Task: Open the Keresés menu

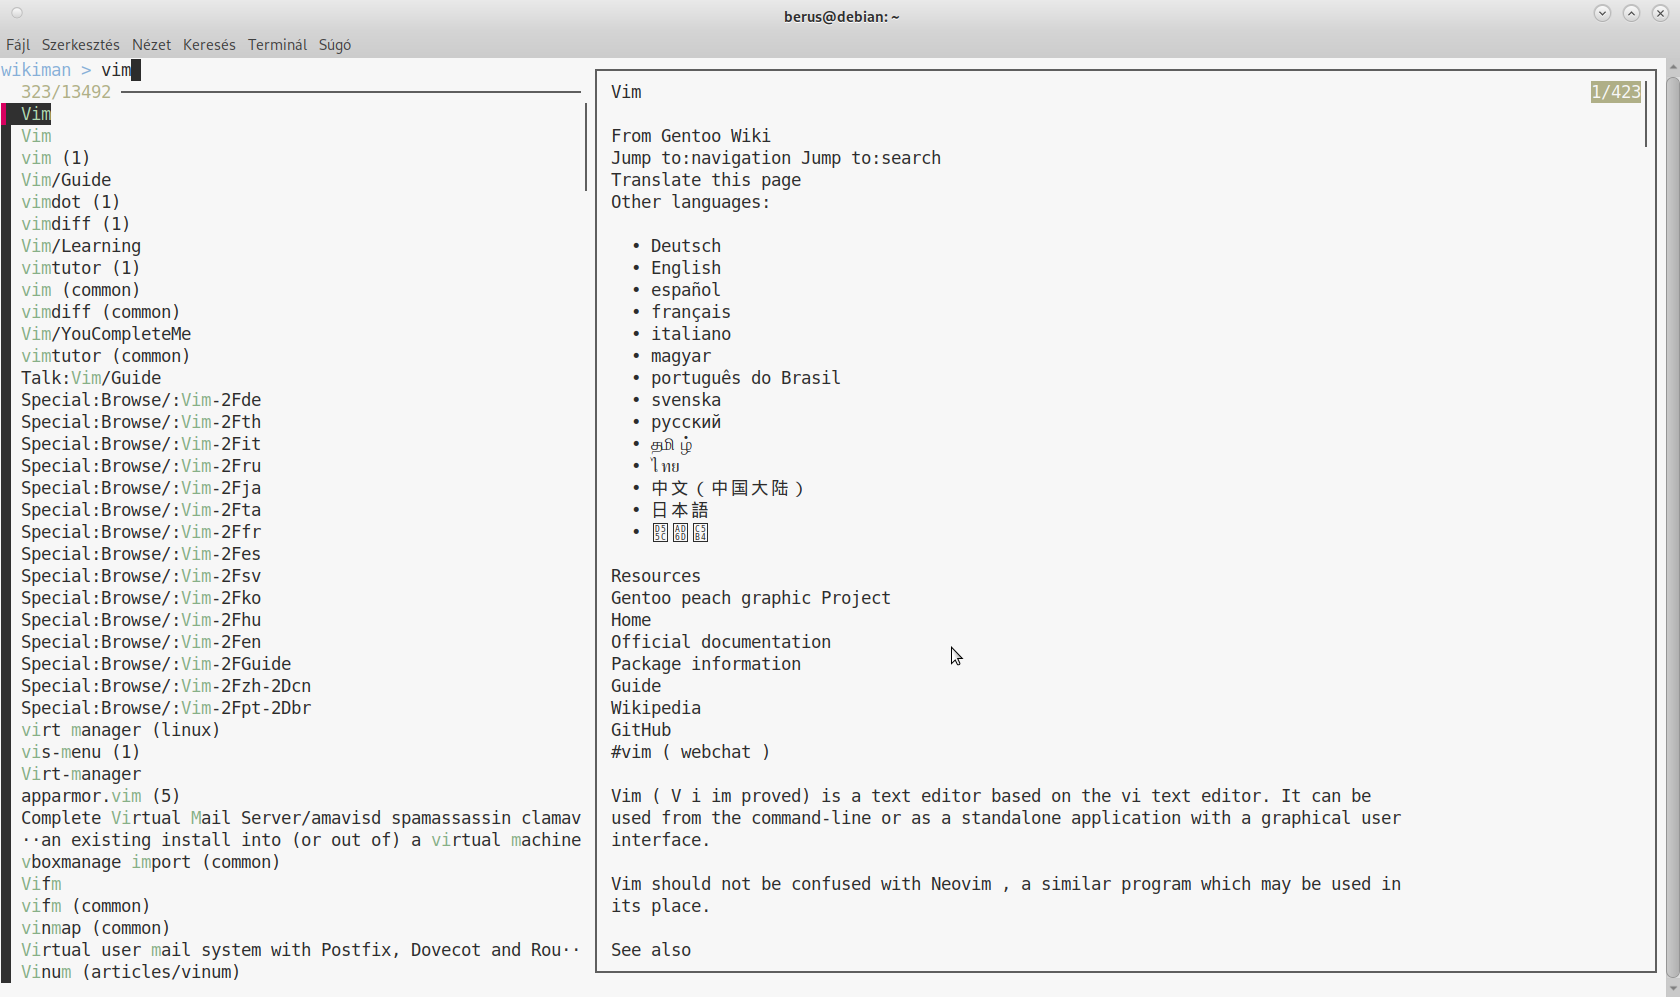Action: click(x=209, y=45)
